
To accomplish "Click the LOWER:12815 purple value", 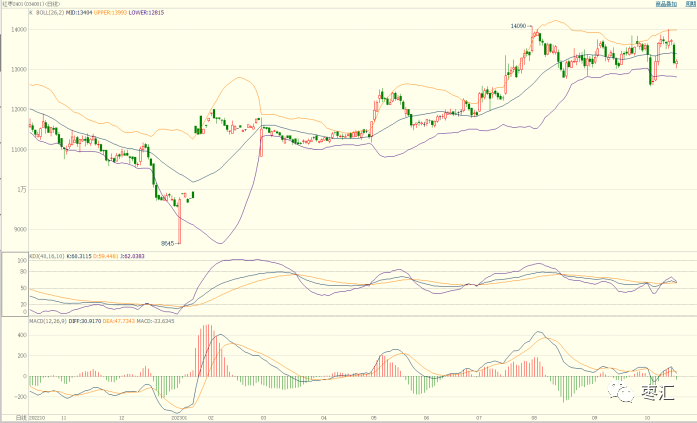I will [146, 13].
